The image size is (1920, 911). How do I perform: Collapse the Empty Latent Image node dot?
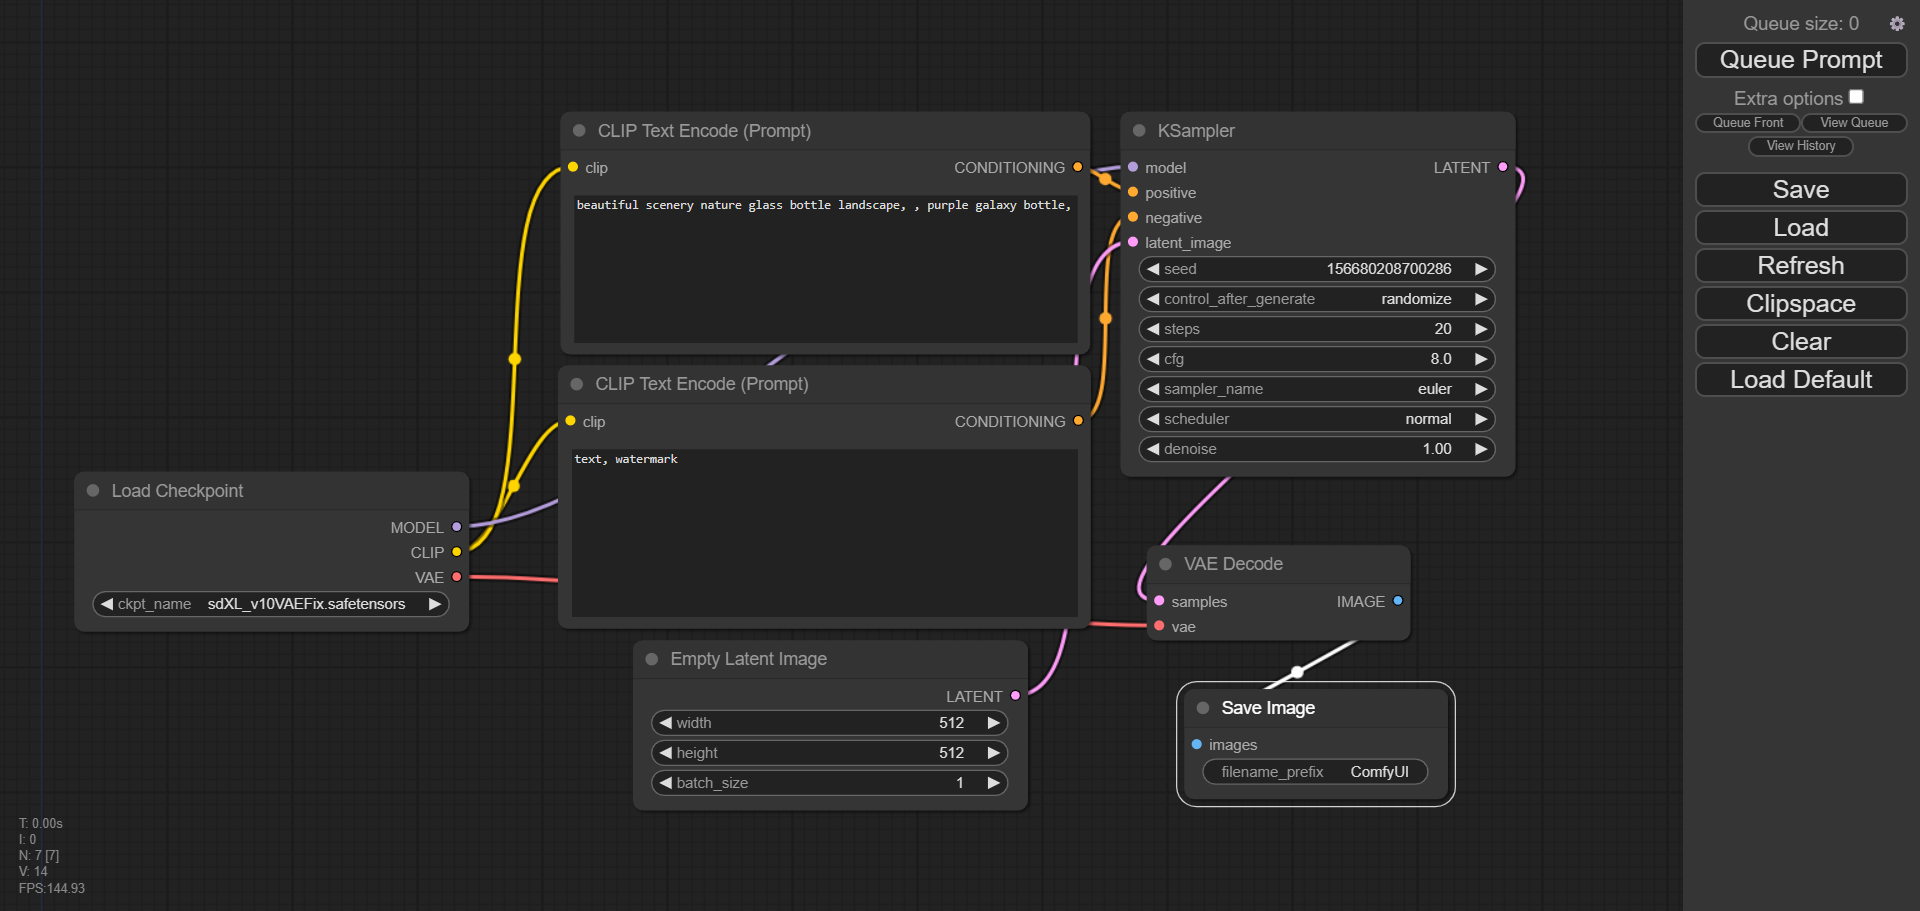coord(652,659)
